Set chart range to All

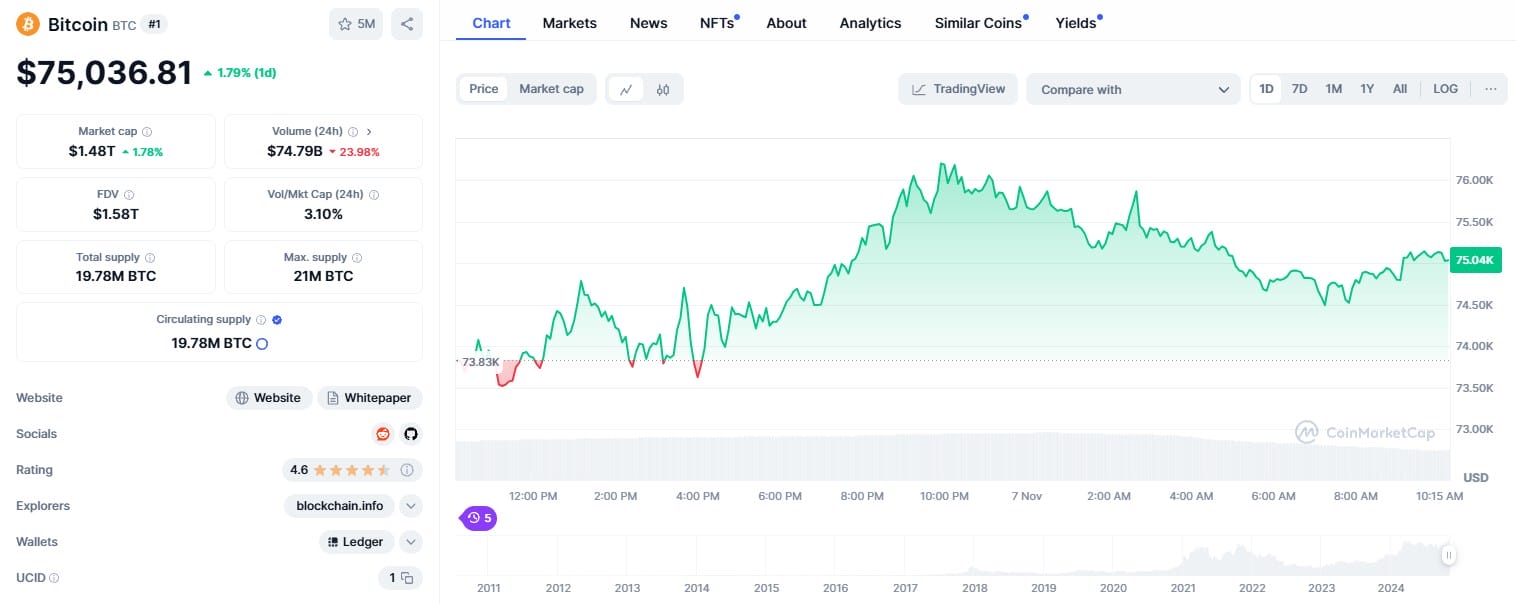(1400, 89)
